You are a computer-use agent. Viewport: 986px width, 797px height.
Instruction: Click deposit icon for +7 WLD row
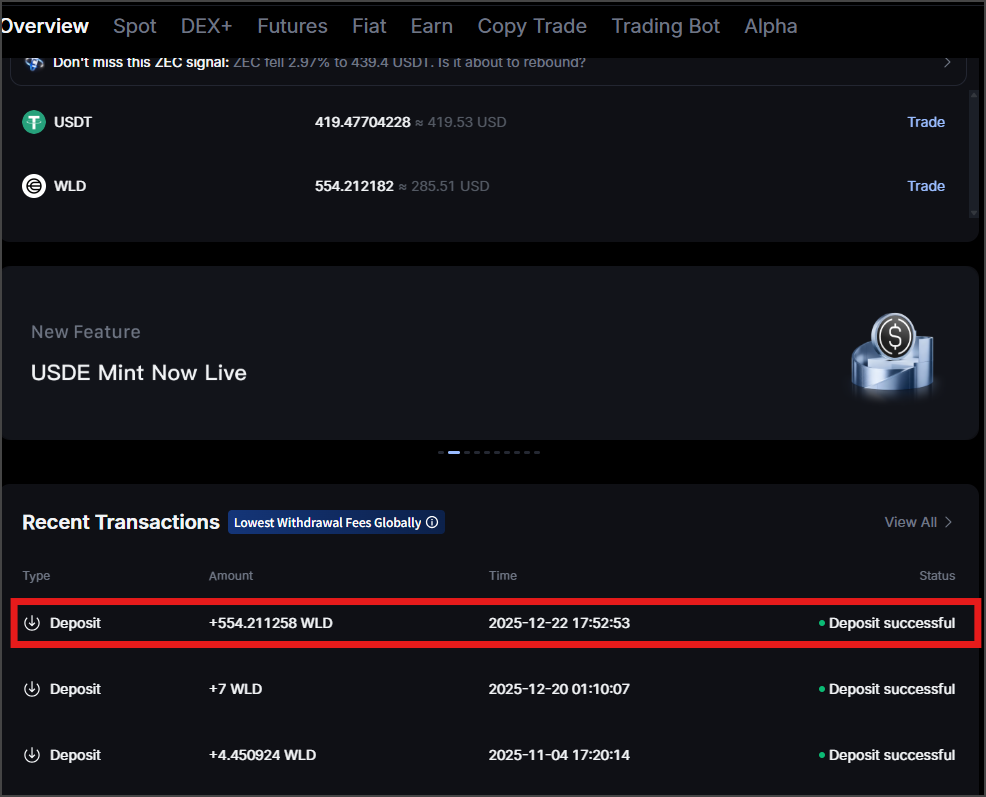[32, 689]
